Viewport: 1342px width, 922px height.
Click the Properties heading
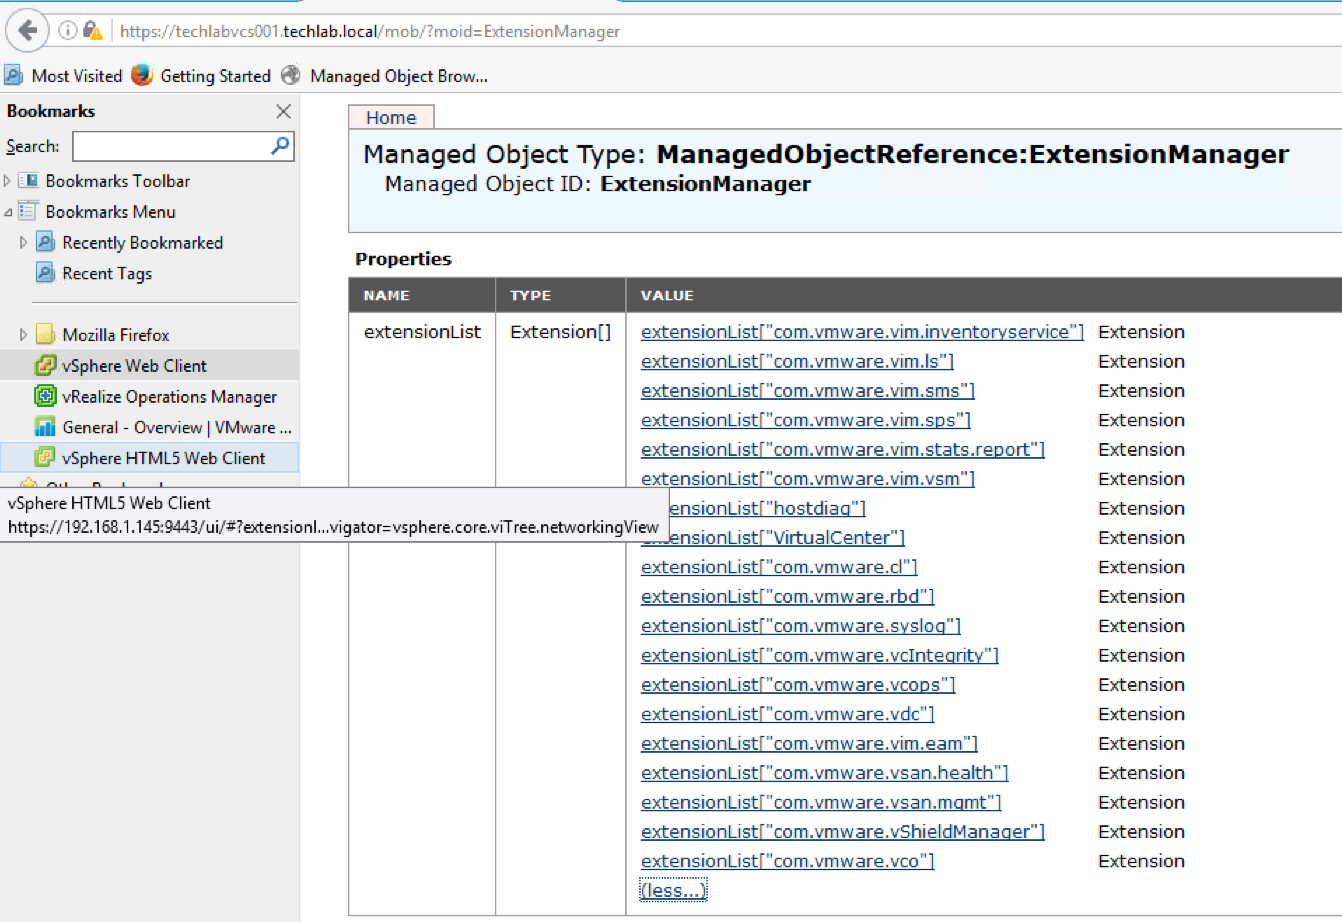pyautogui.click(x=403, y=259)
